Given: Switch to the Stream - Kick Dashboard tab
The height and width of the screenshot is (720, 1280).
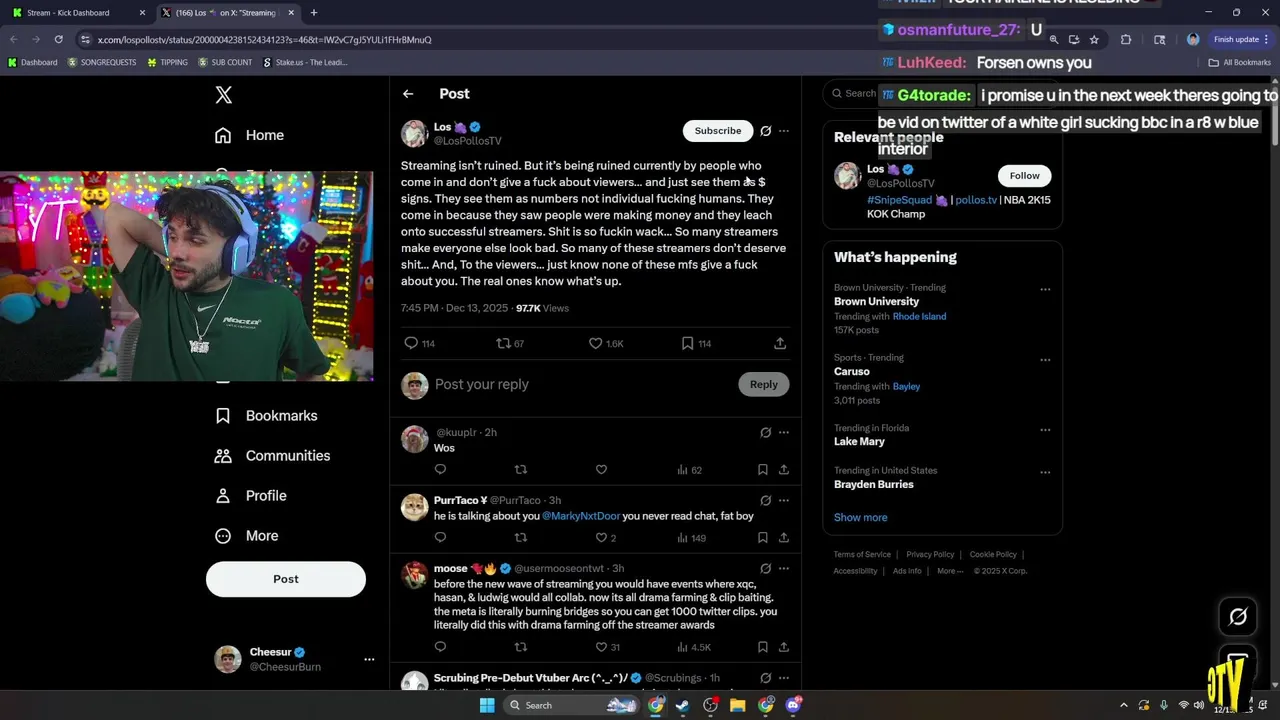Looking at the screenshot, I should click(78, 13).
